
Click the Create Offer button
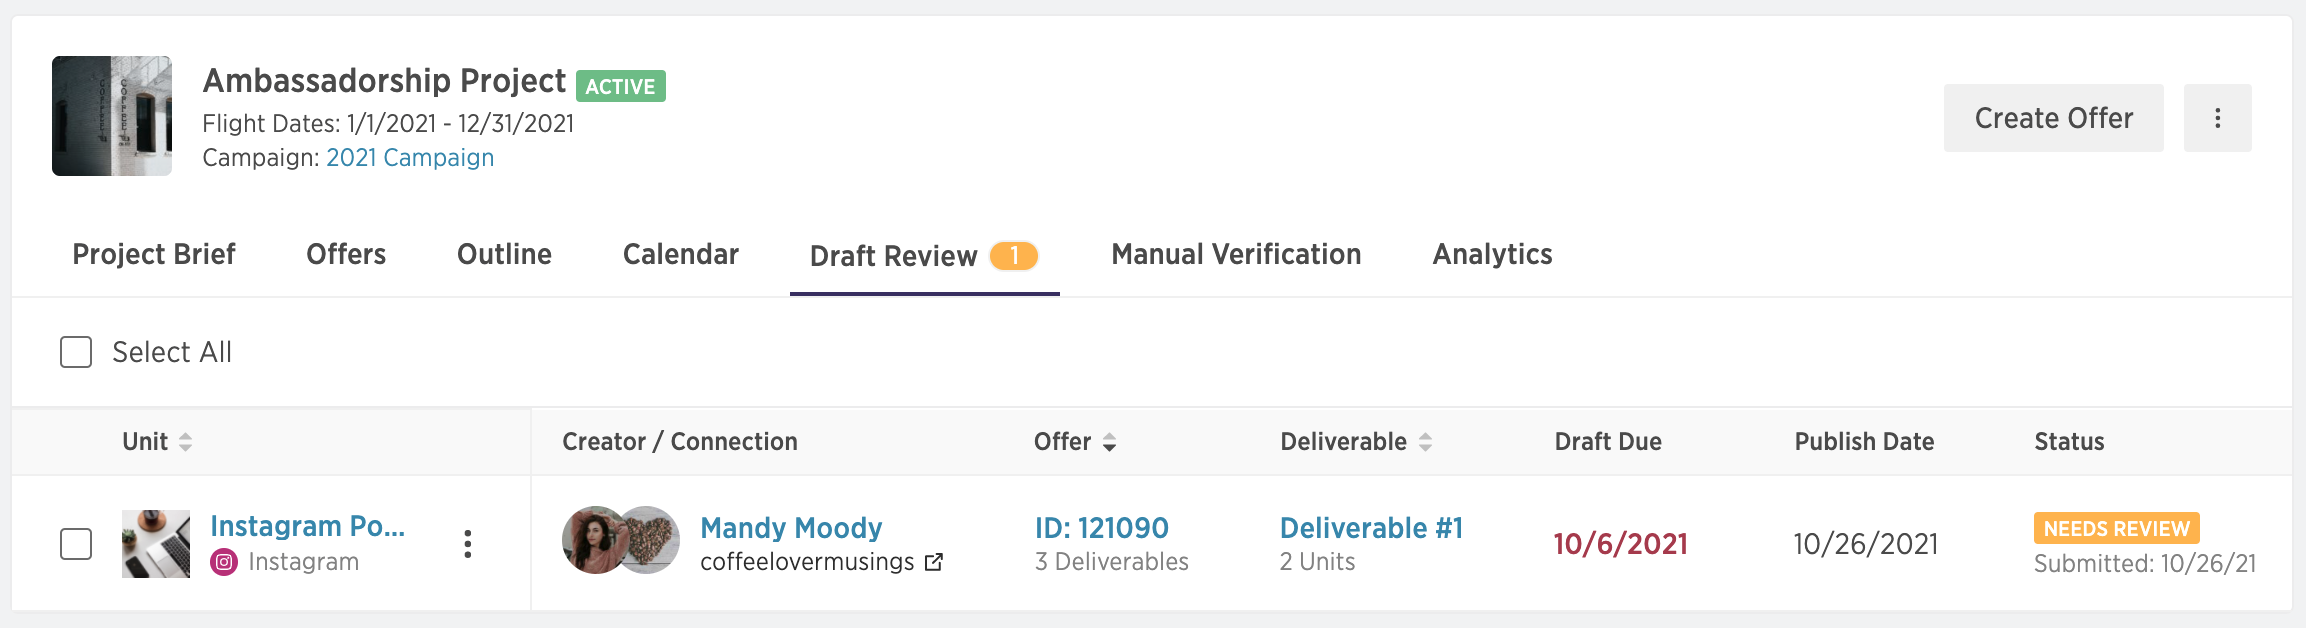click(x=2054, y=118)
